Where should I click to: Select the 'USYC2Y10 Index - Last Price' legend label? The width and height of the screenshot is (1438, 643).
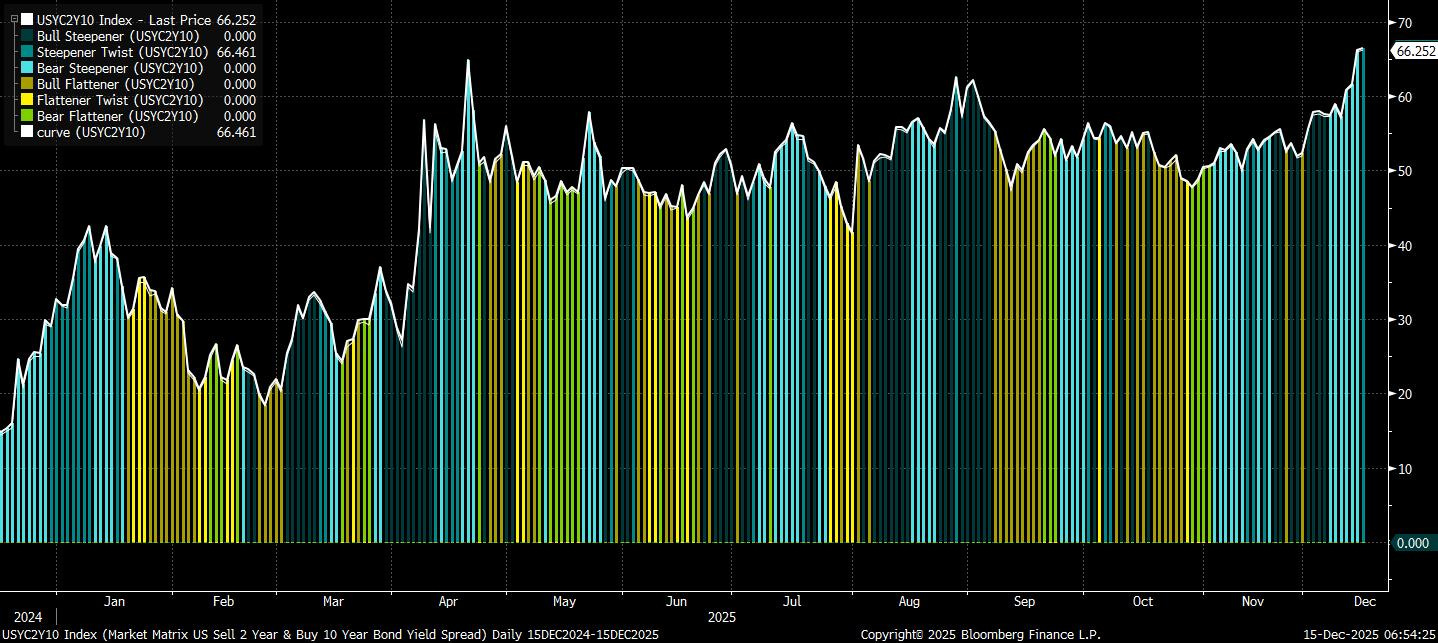pos(124,20)
